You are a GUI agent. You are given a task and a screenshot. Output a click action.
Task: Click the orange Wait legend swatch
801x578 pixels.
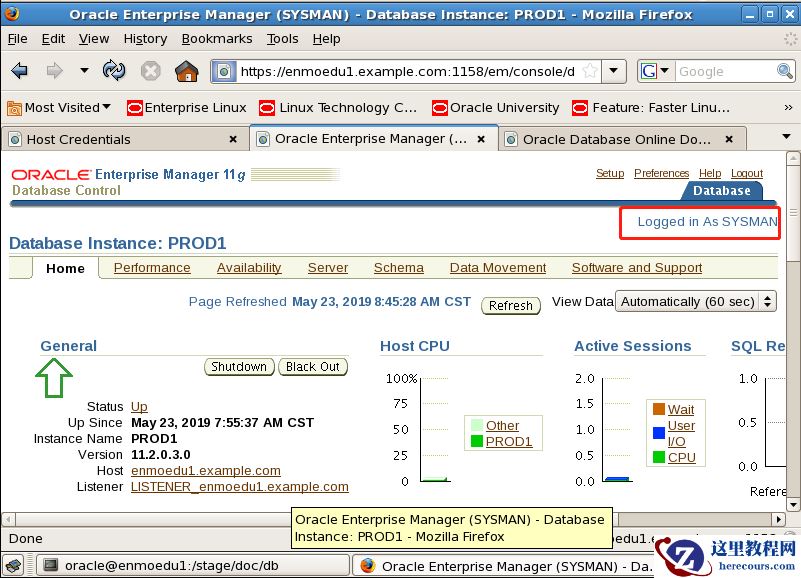[x=658, y=409]
